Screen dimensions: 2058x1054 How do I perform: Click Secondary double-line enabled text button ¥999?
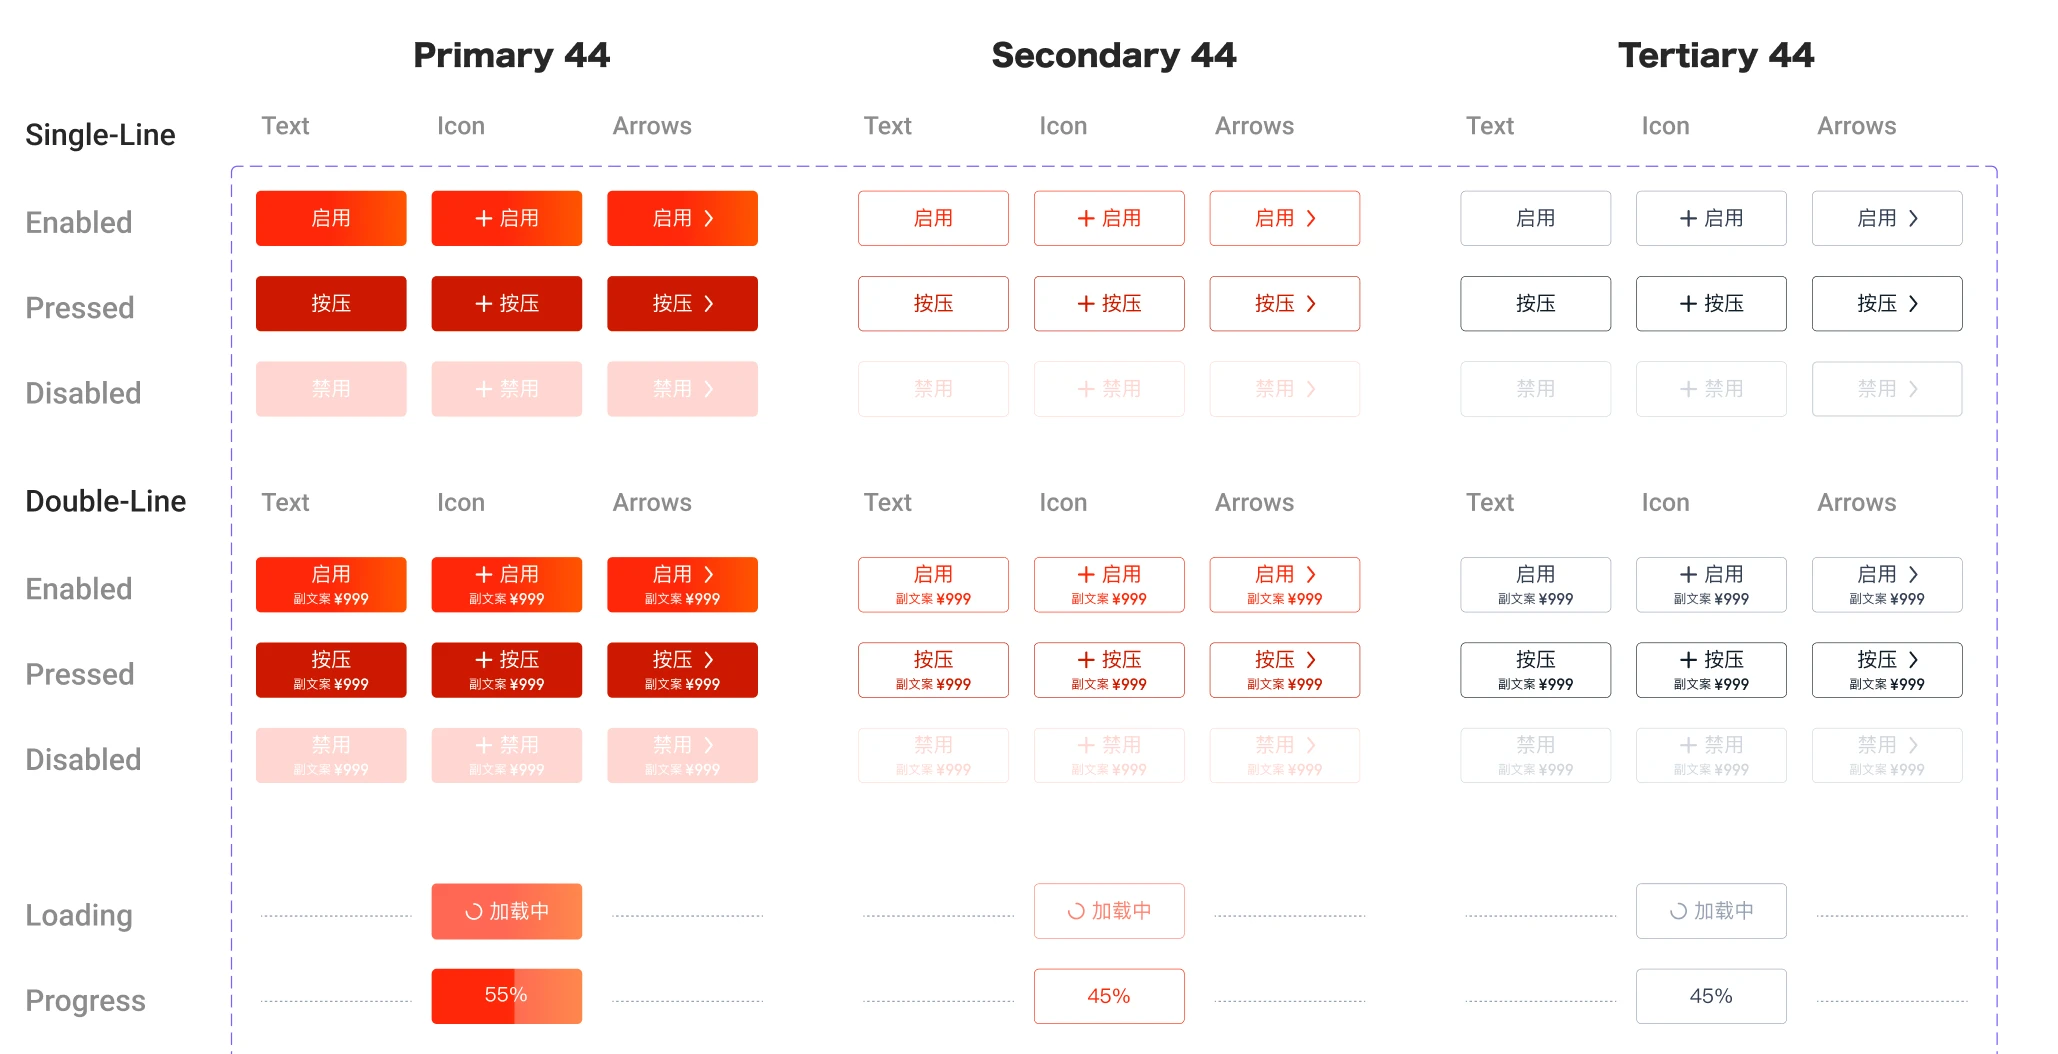click(933, 585)
